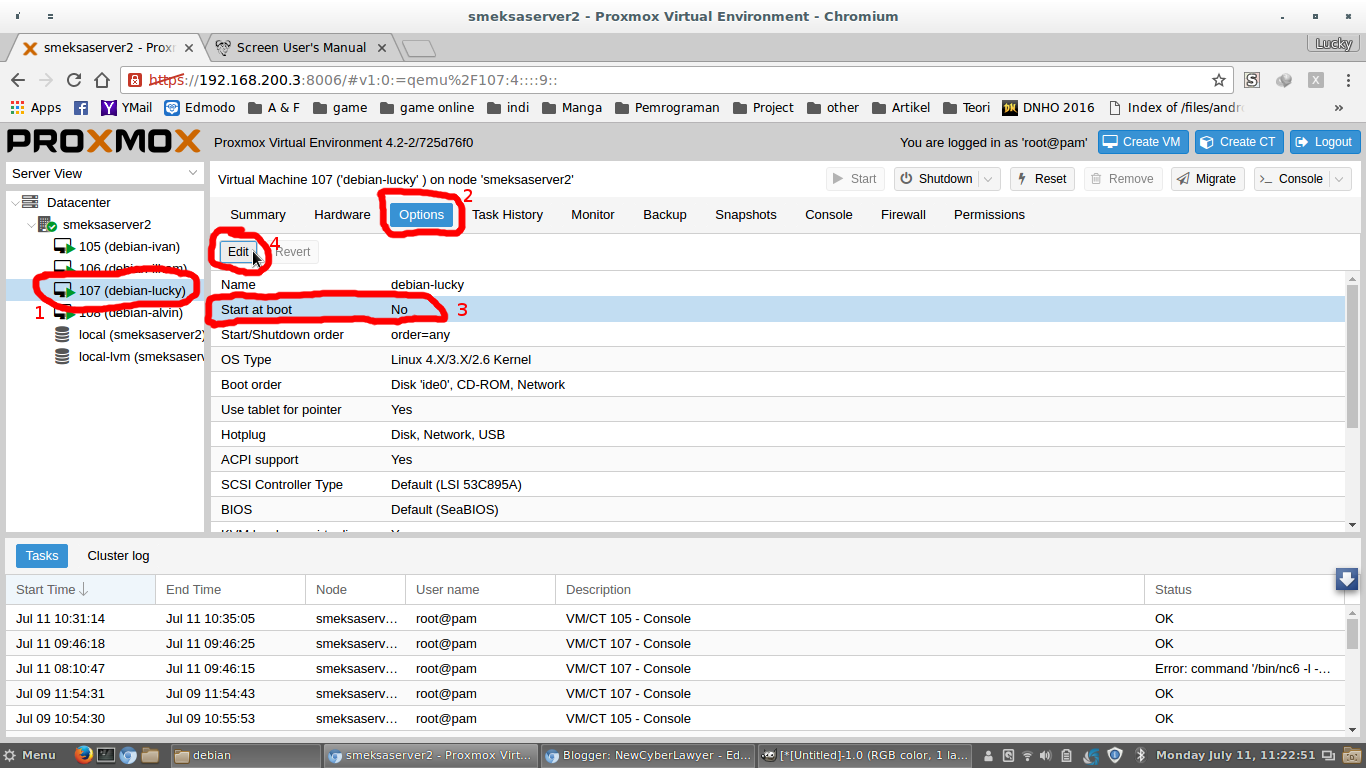This screenshot has height=768, width=1366.
Task: Click the Reset button
Action: [1042, 179]
